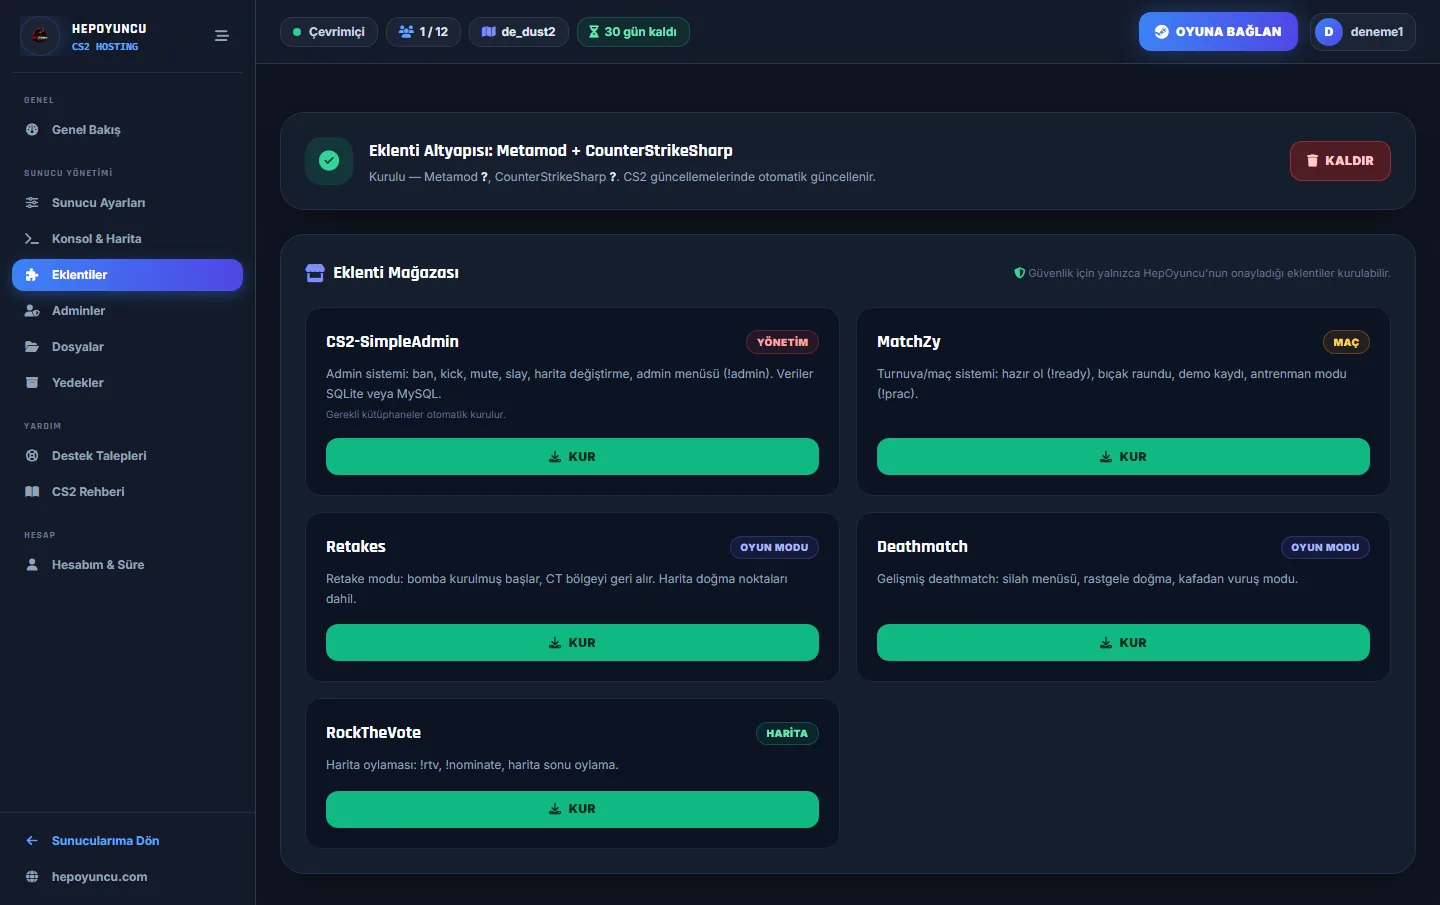Image resolution: width=1440 pixels, height=905 pixels.
Task: Click the security shield icon in notice
Action: pyautogui.click(x=1020, y=273)
